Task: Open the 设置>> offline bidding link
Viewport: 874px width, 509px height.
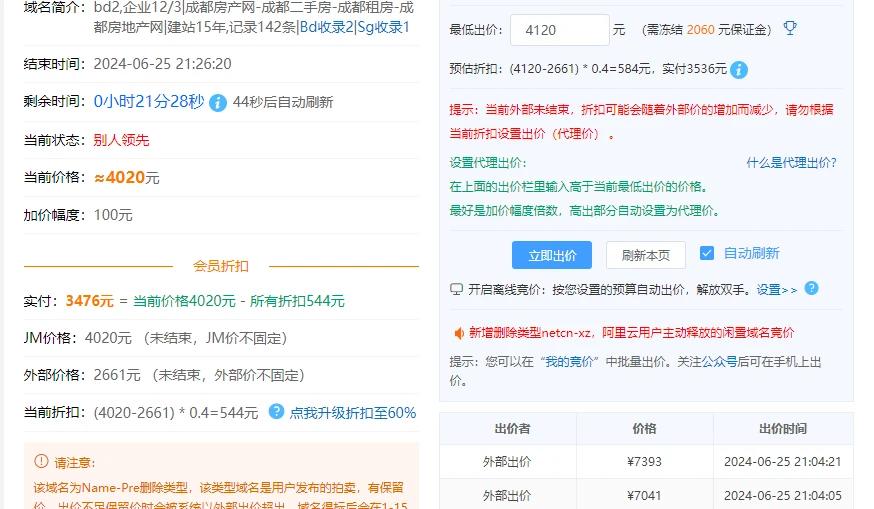Action: [776, 289]
